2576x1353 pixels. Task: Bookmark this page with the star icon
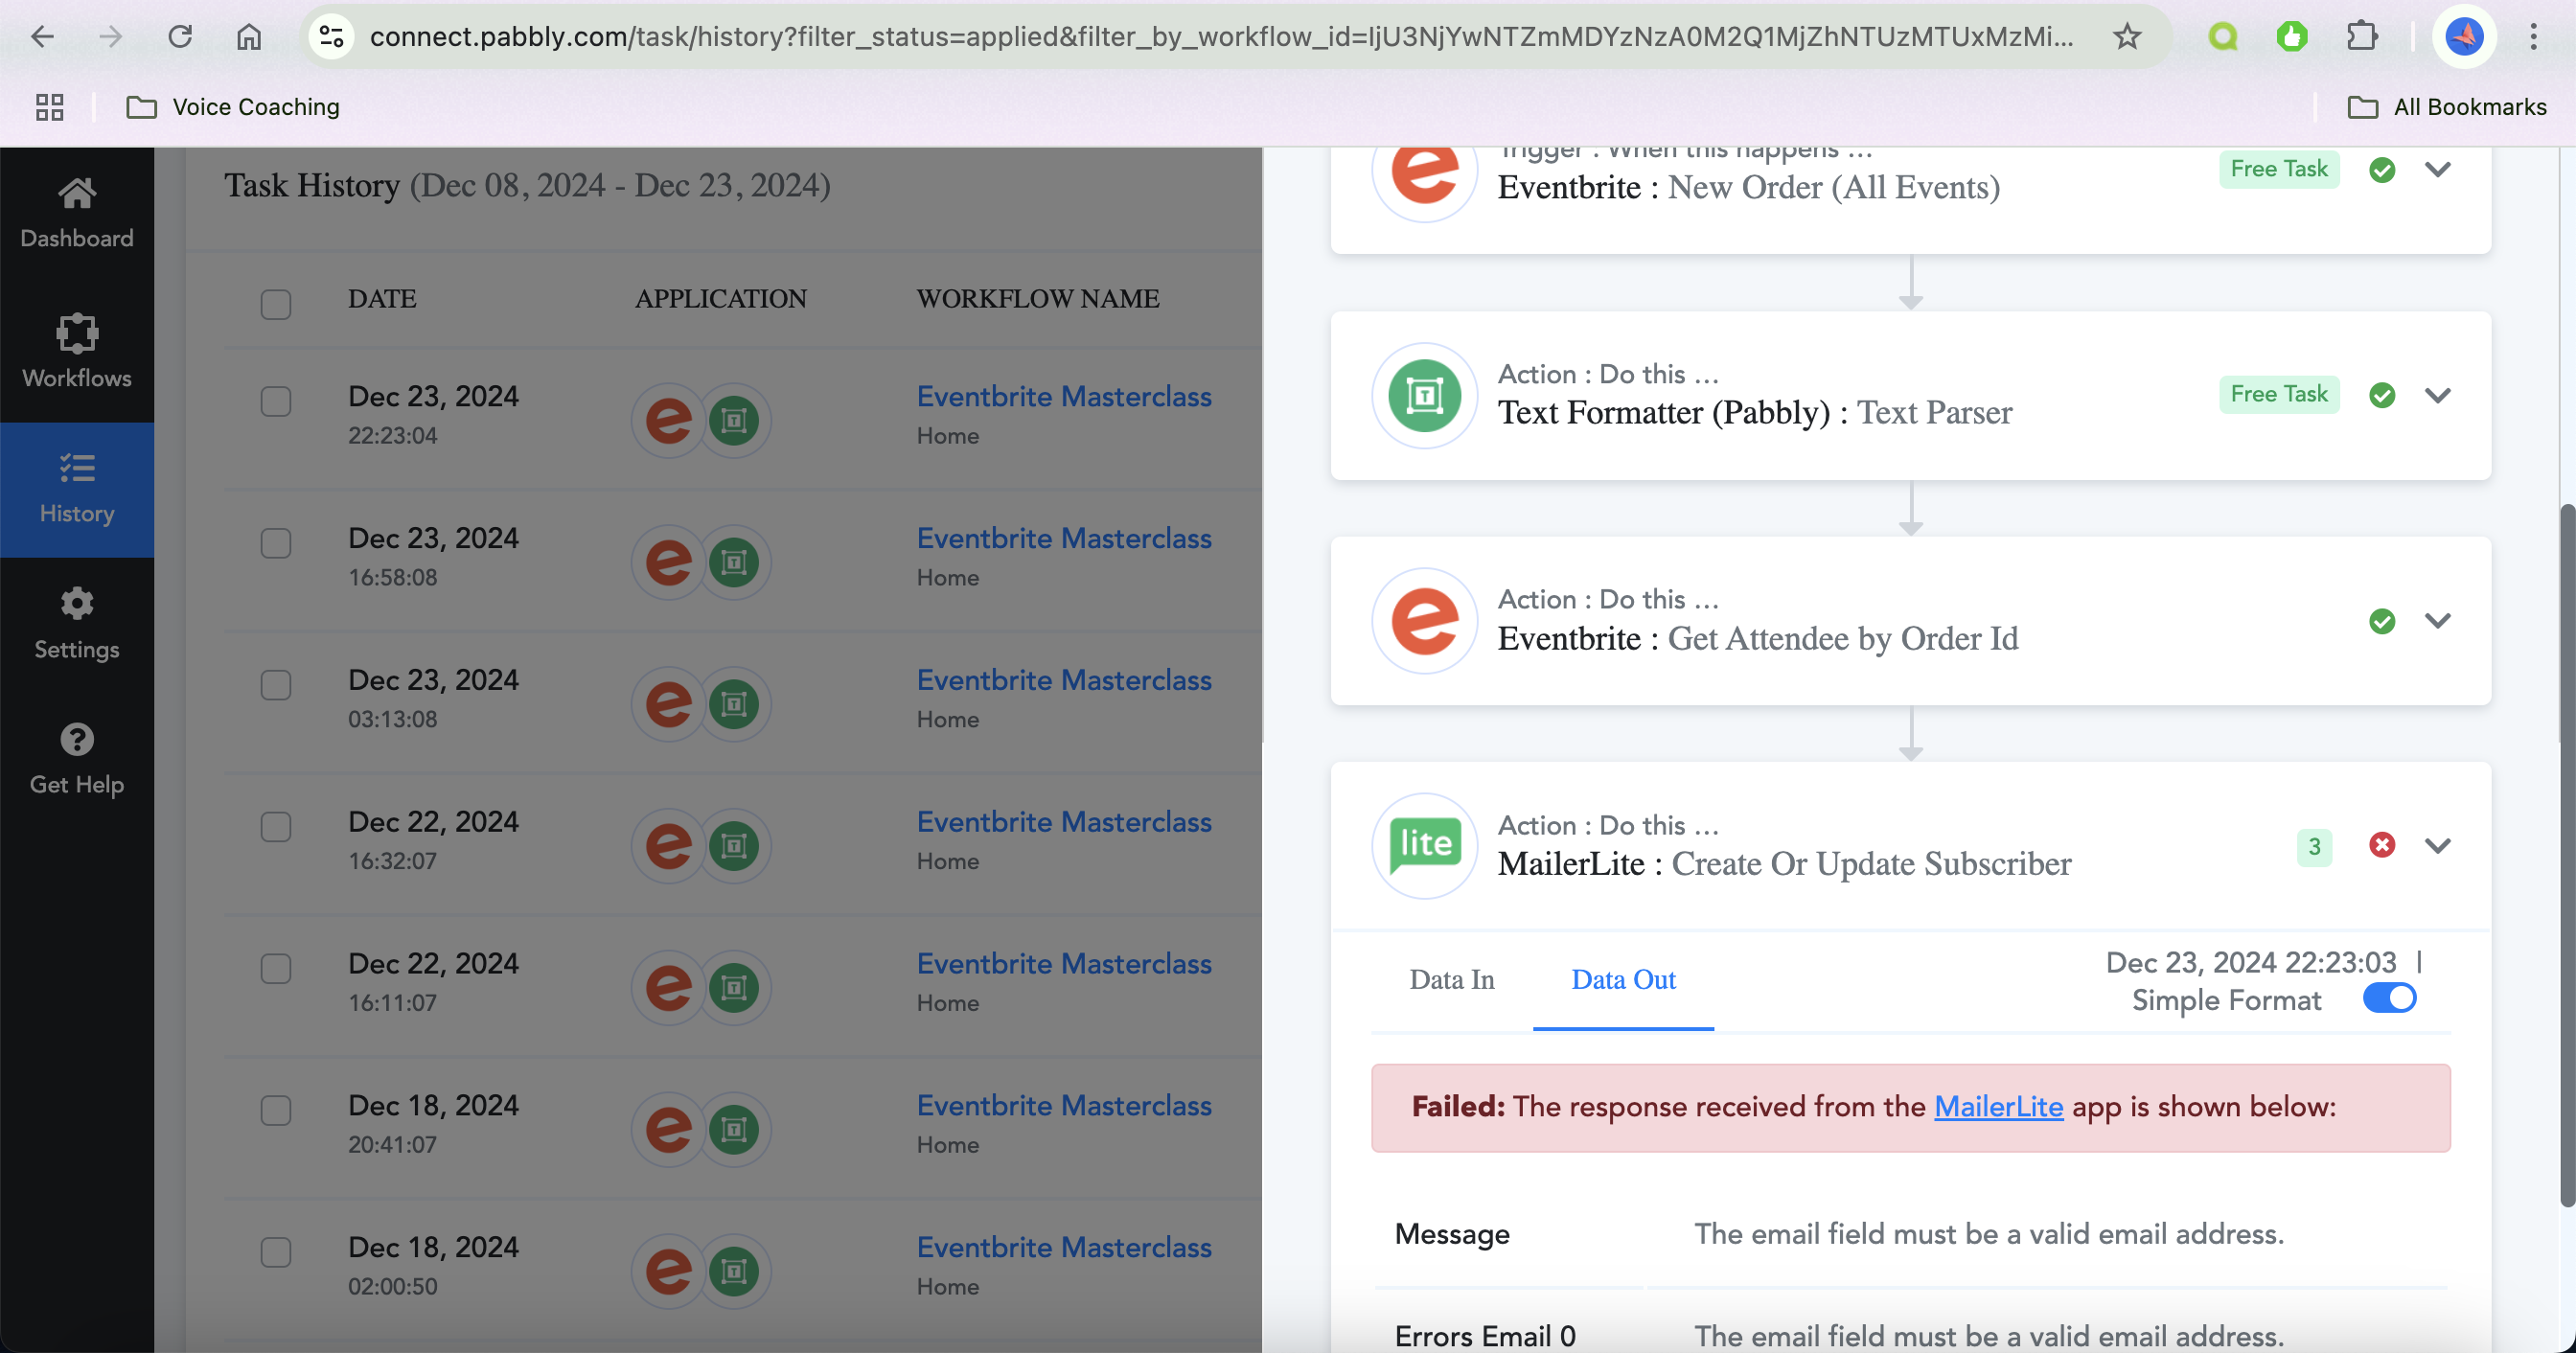(x=2127, y=37)
